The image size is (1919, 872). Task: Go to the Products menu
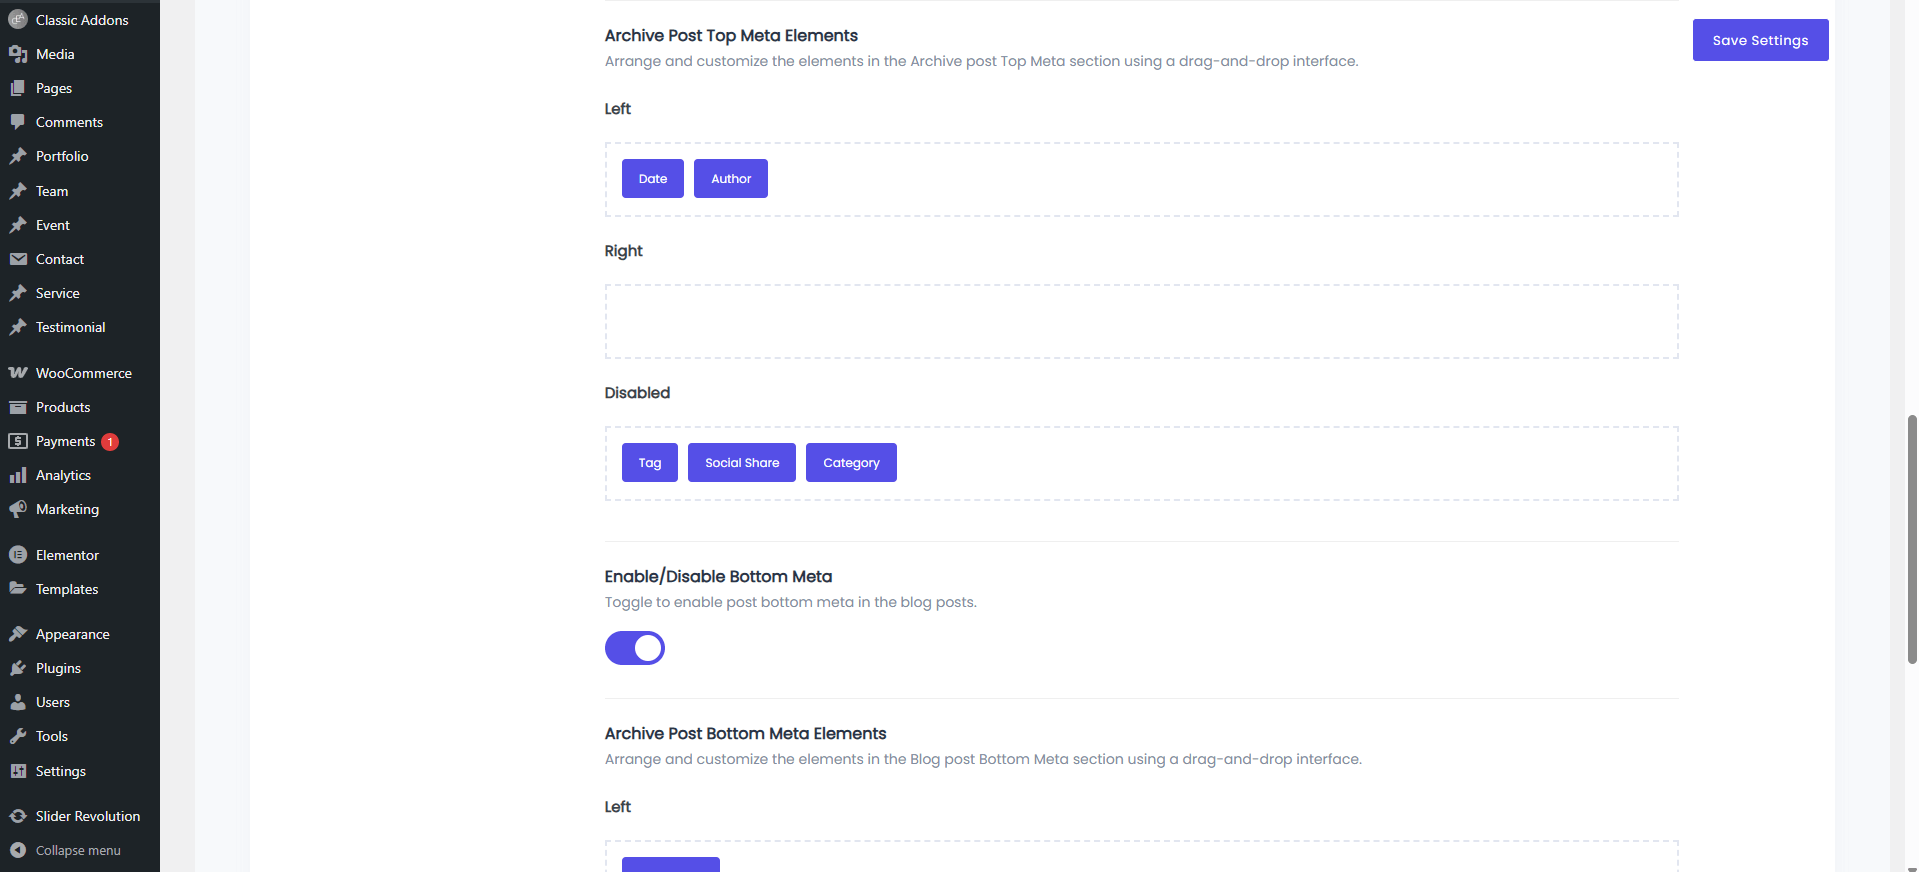coord(63,407)
